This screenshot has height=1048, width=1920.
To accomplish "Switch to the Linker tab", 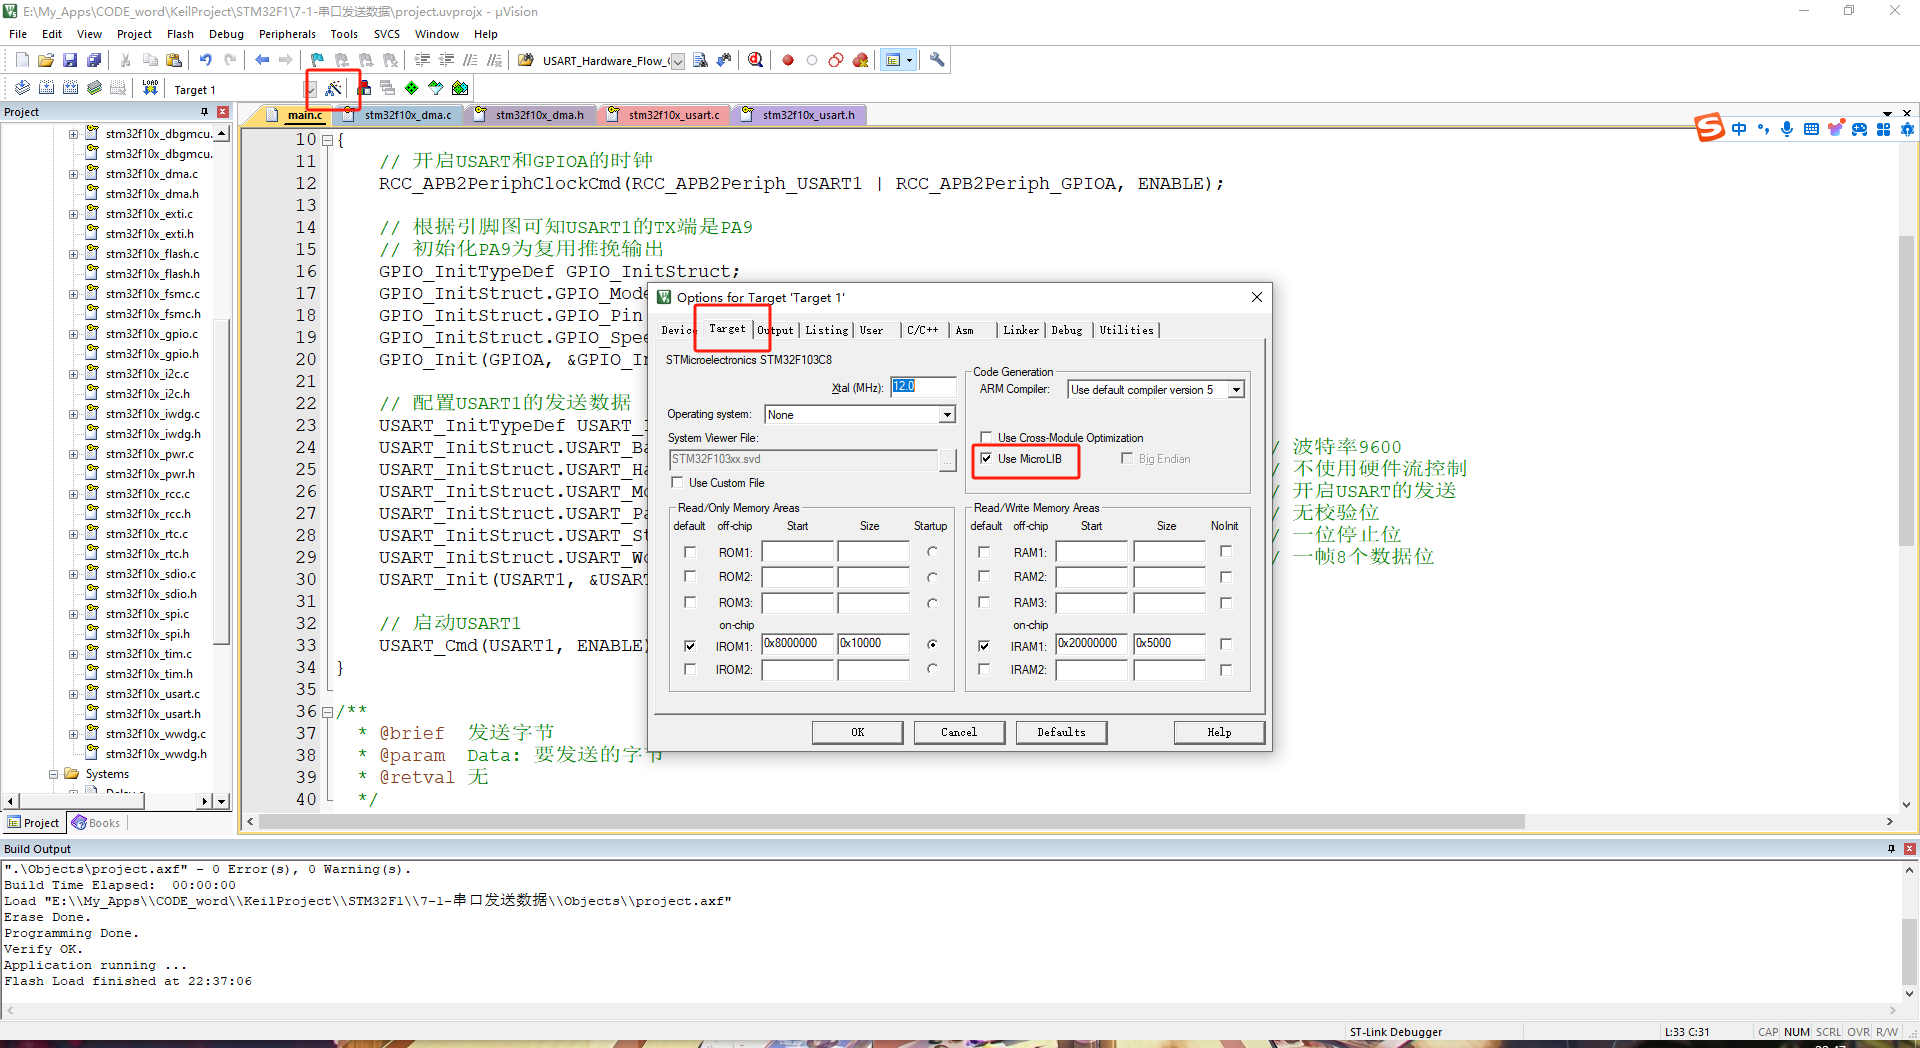I will click(x=1021, y=330).
